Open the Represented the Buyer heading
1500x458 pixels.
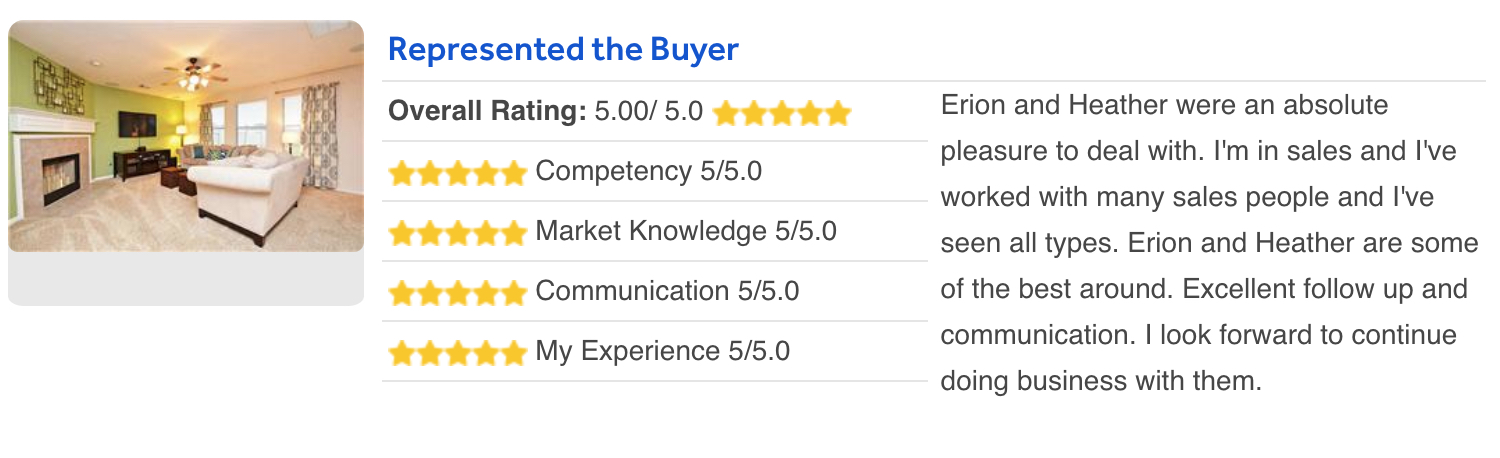pyautogui.click(x=563, y=49)
